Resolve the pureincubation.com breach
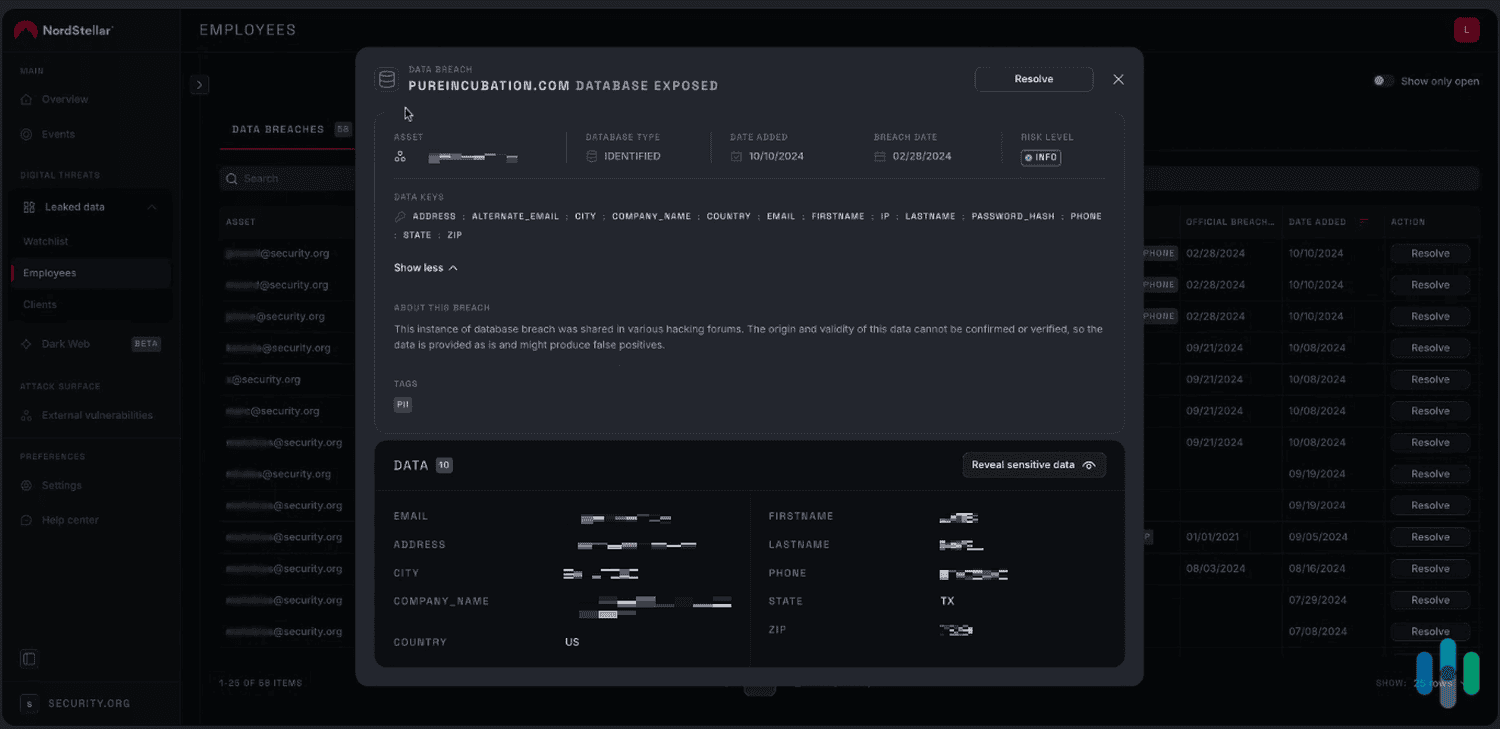Viewport: 1500px width, 729px height. (1033, 78)
